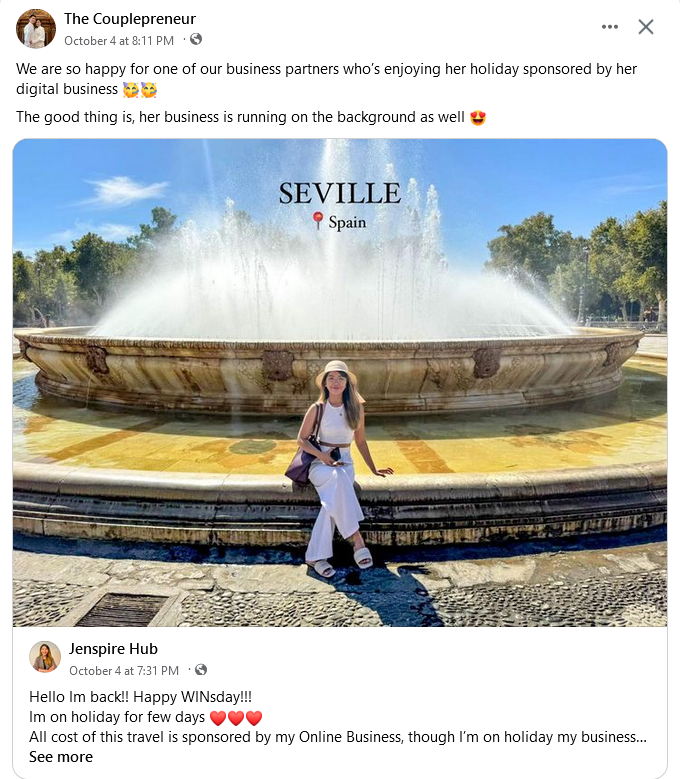This screenshot has width=680, height=779.
Task: Click the smiling emojis after 'digital business'
Action: [x=140, y=90]
